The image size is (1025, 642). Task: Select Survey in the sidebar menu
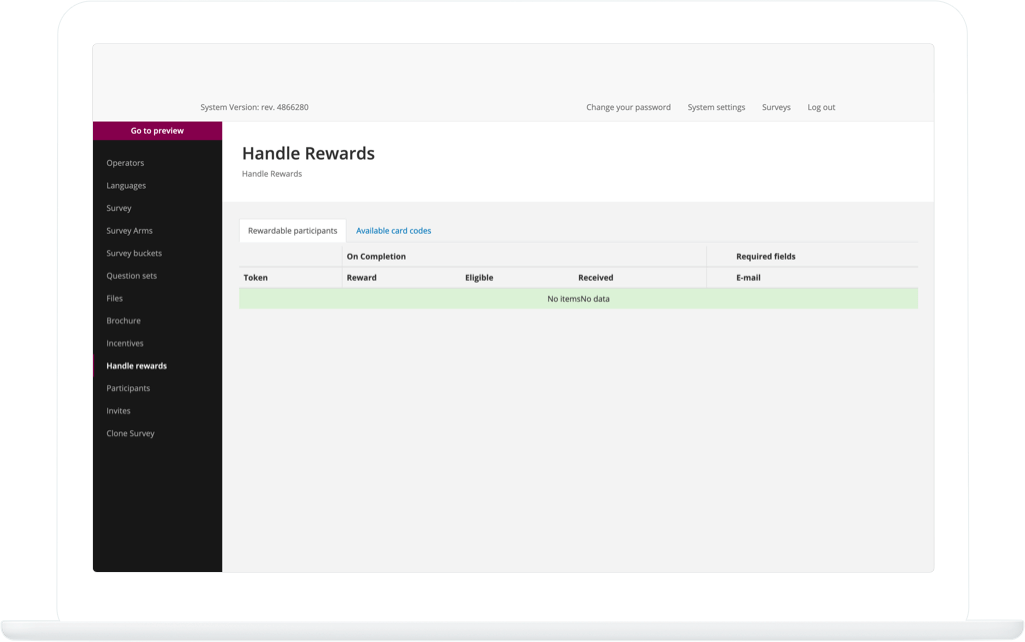click(x=119, y=208)
